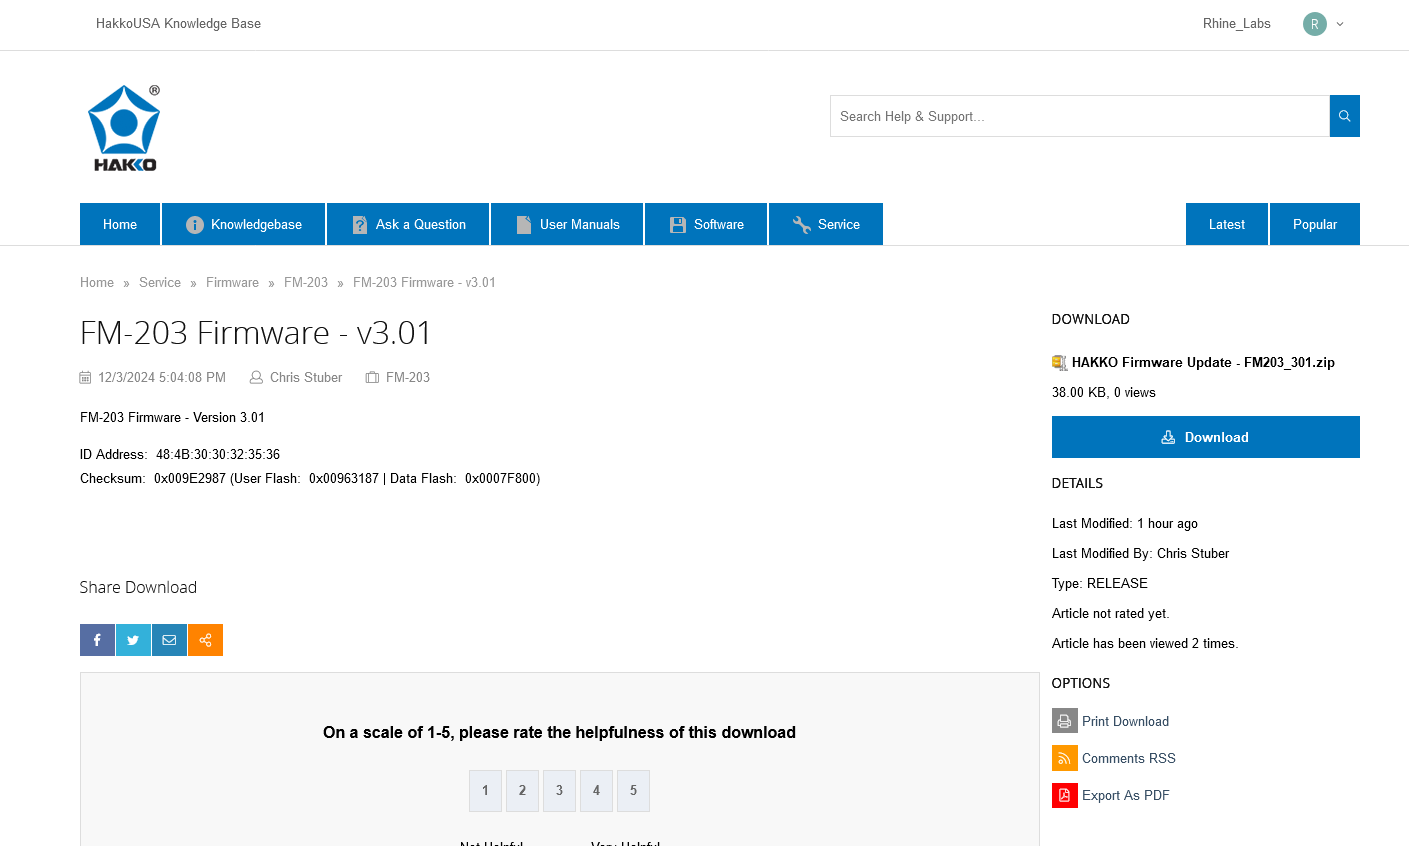This screenshot has width=1409, height=846.
Task: Click the user avatar R circle
Action: pyautogui.click(x=1314, y=24)
